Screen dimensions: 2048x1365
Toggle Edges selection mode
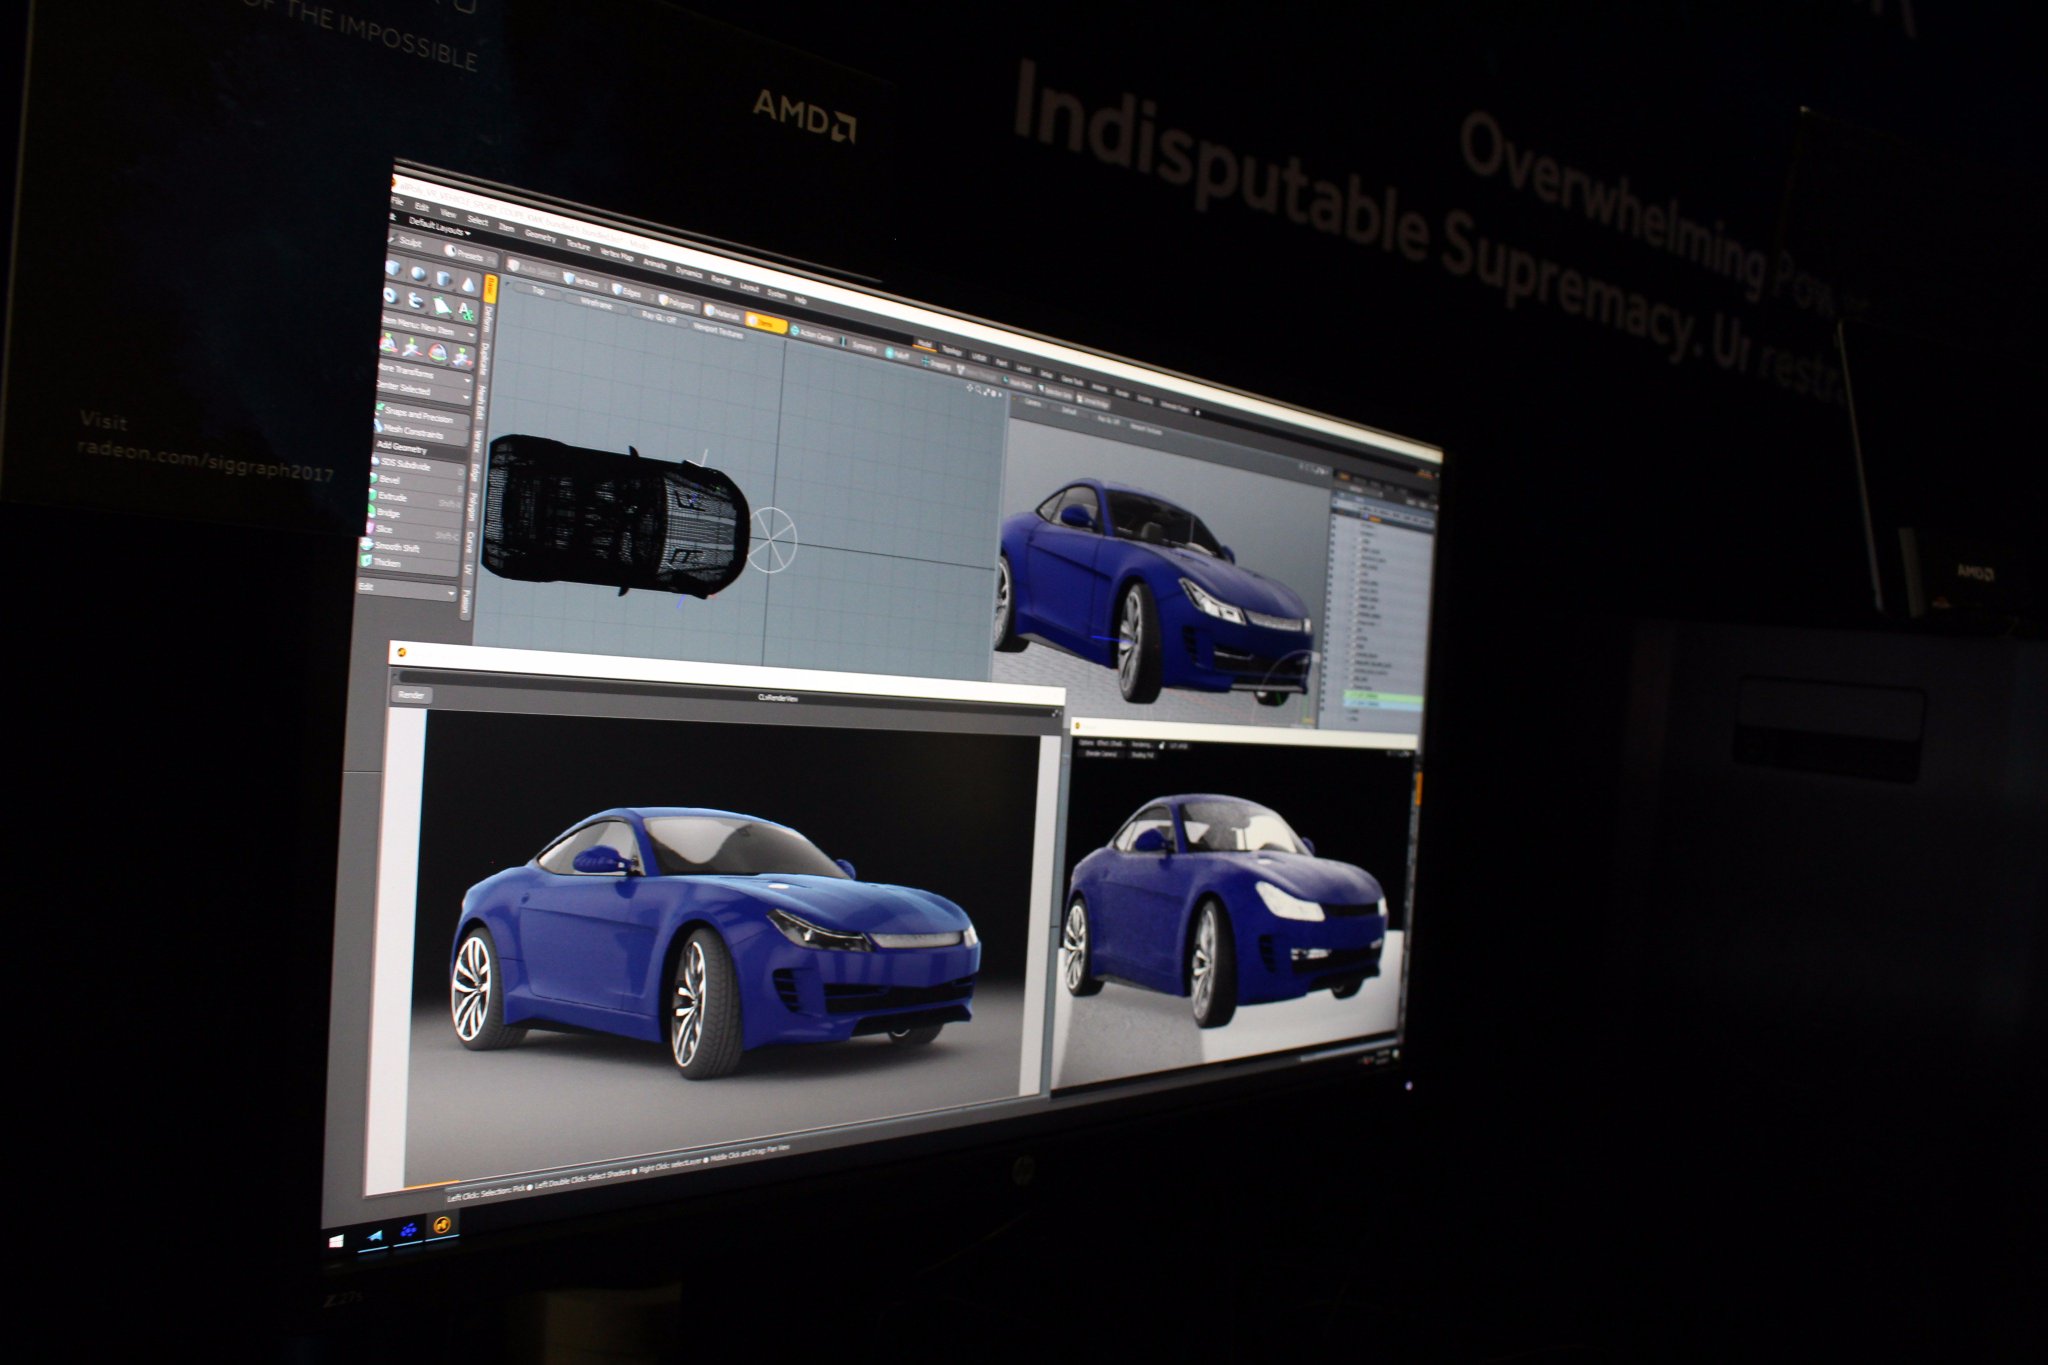[x=626, y=291]
